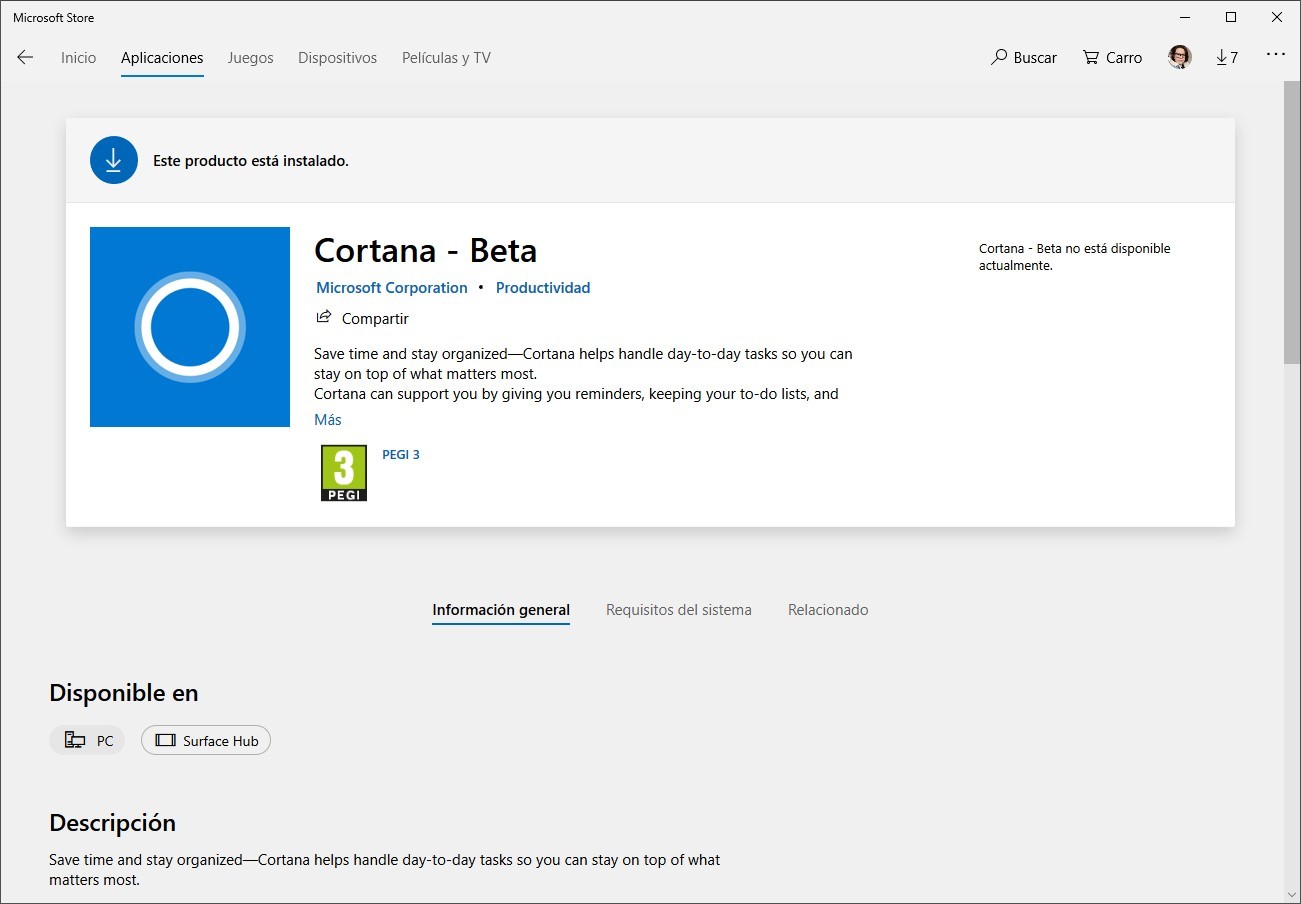Select the PC availability pill
Viewport: 1301px width, 904px height.
[87, 740]
